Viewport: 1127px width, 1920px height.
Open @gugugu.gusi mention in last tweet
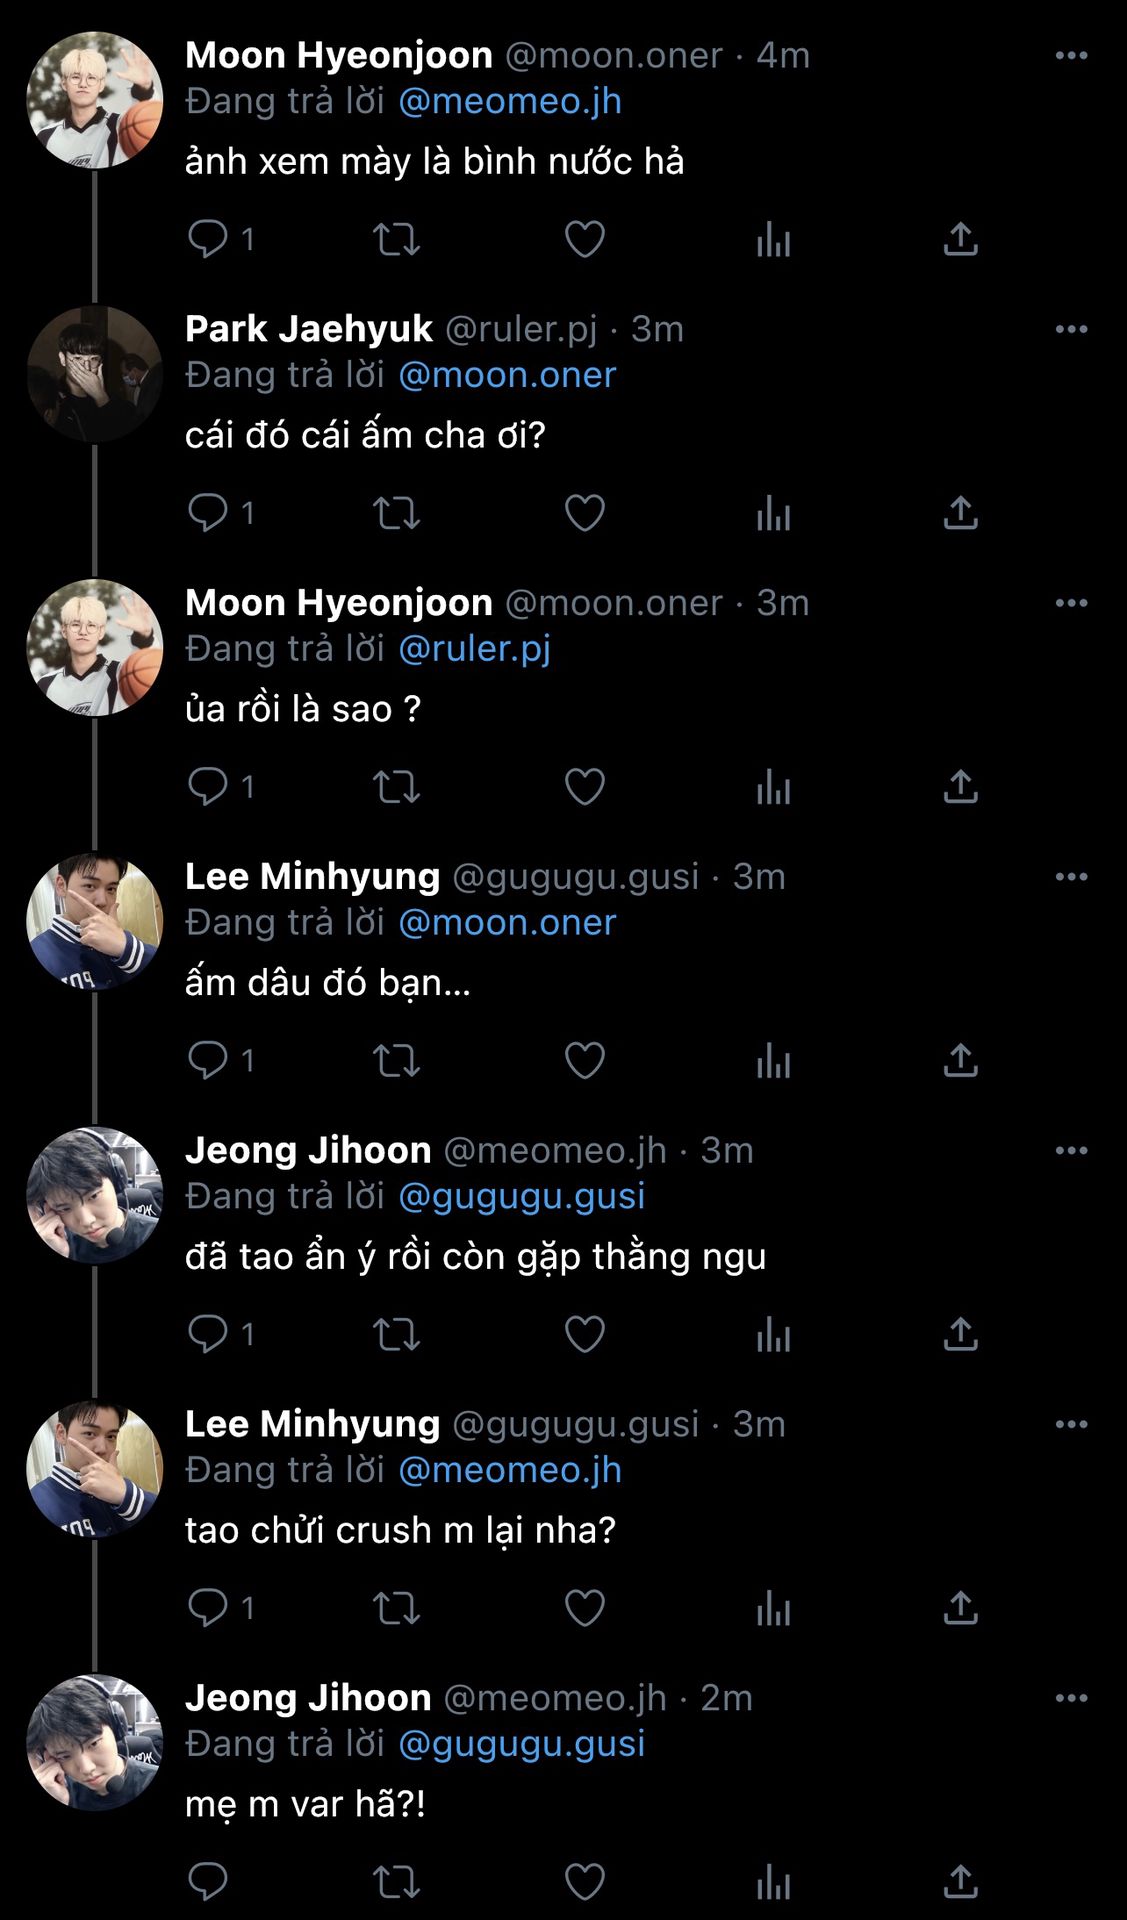tap(521, 1744)
